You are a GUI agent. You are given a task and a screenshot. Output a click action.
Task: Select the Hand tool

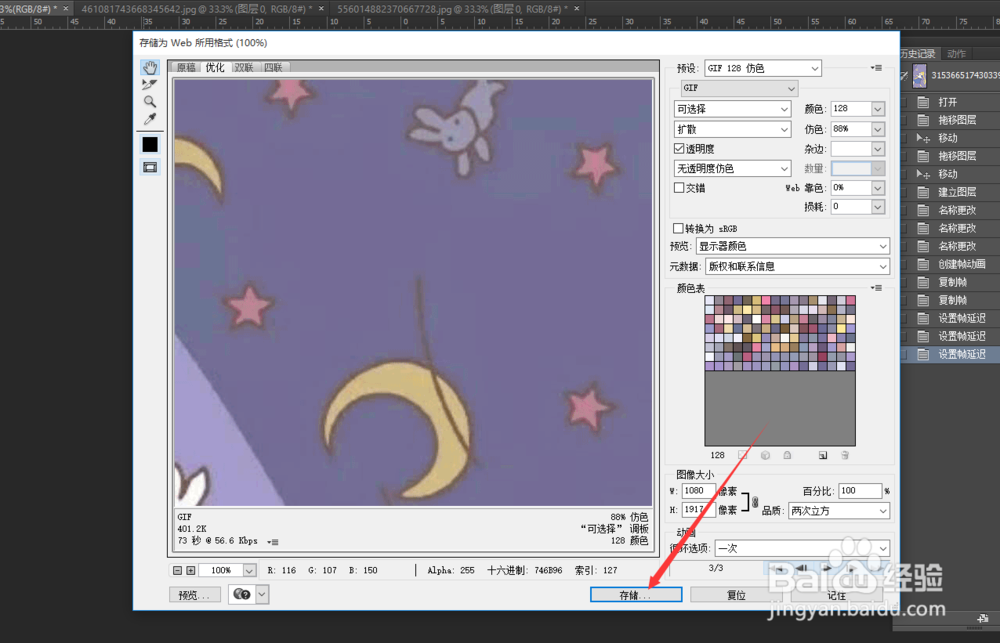pyautogui.click(x=150, y=67)
